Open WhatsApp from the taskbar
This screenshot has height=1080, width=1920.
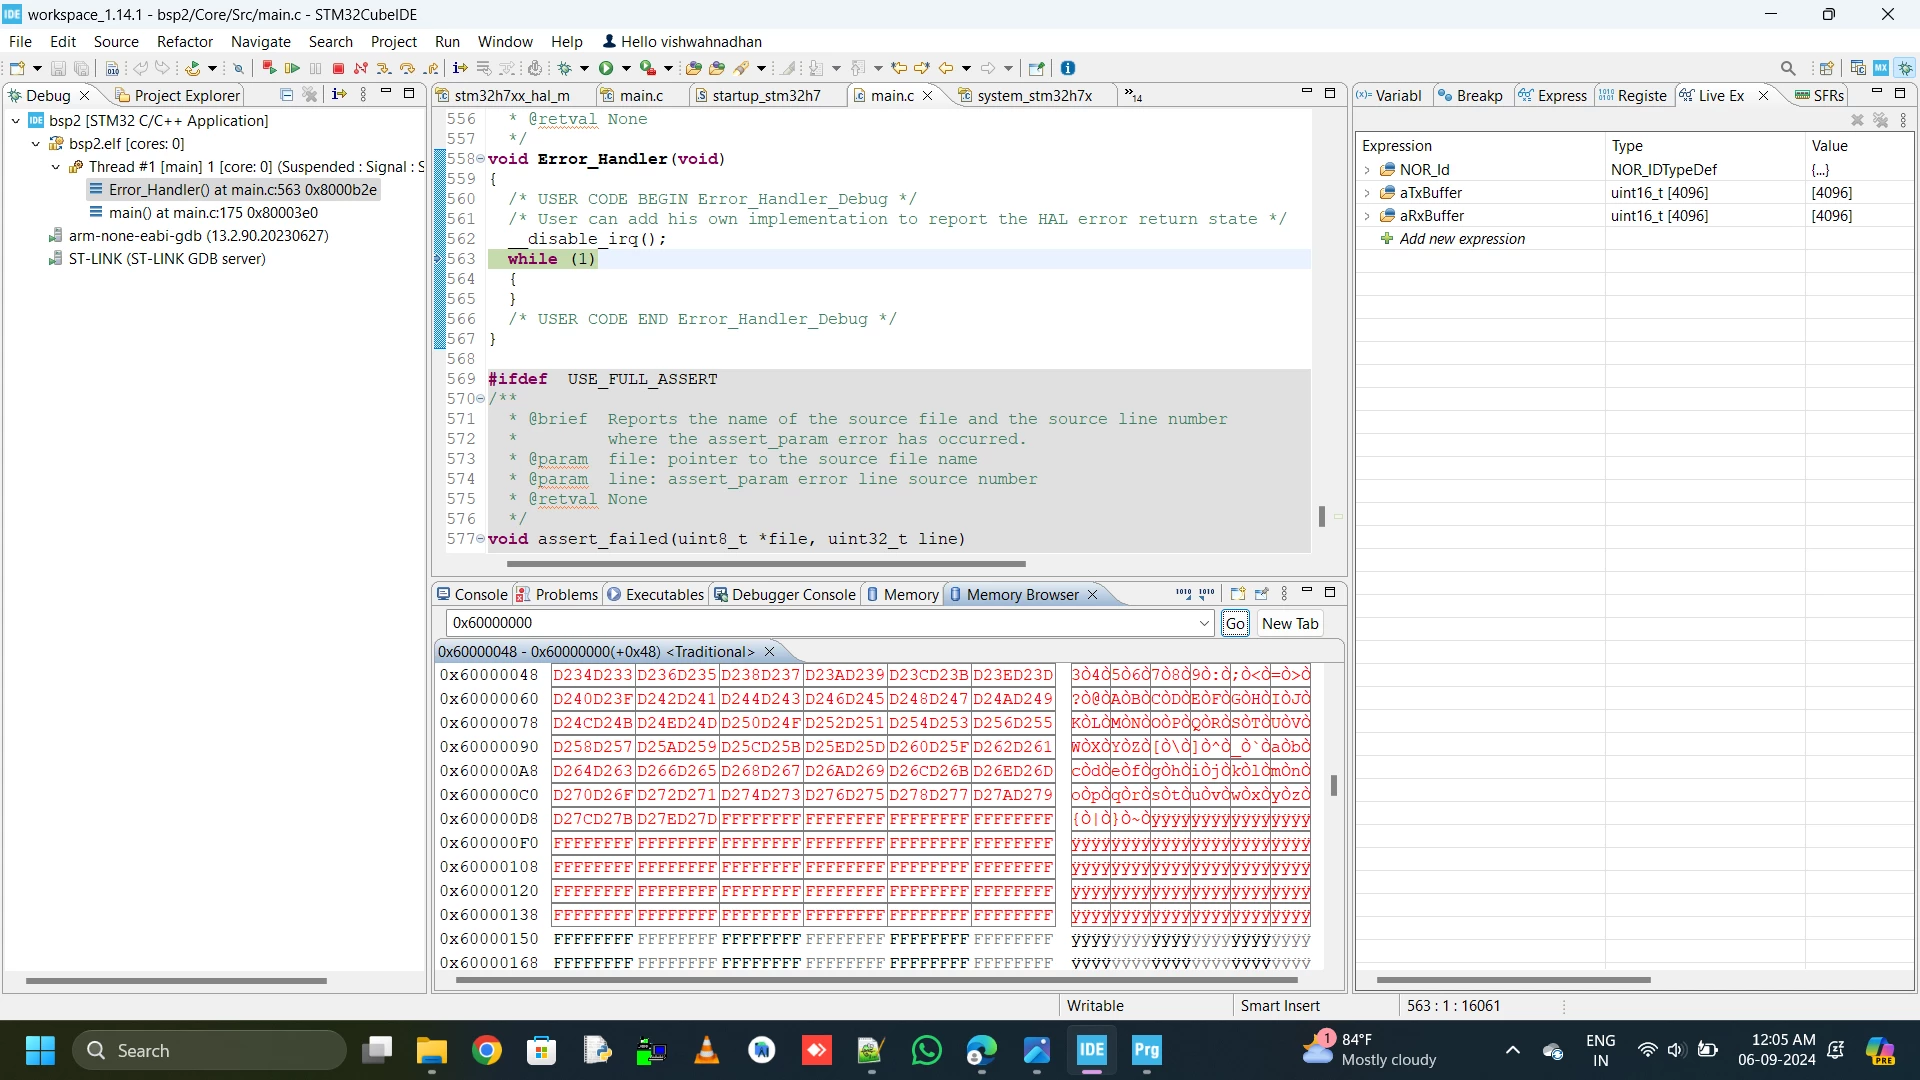point(927,1050)
